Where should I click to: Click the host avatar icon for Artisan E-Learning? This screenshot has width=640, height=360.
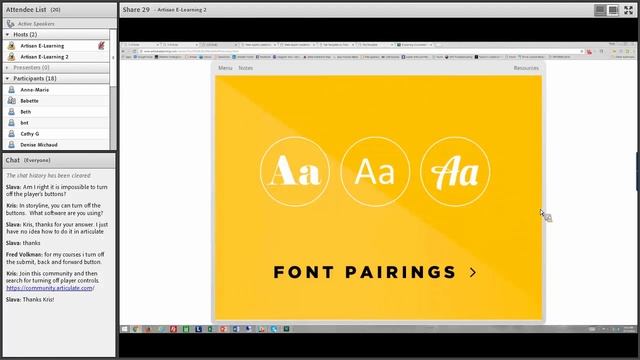11,46
